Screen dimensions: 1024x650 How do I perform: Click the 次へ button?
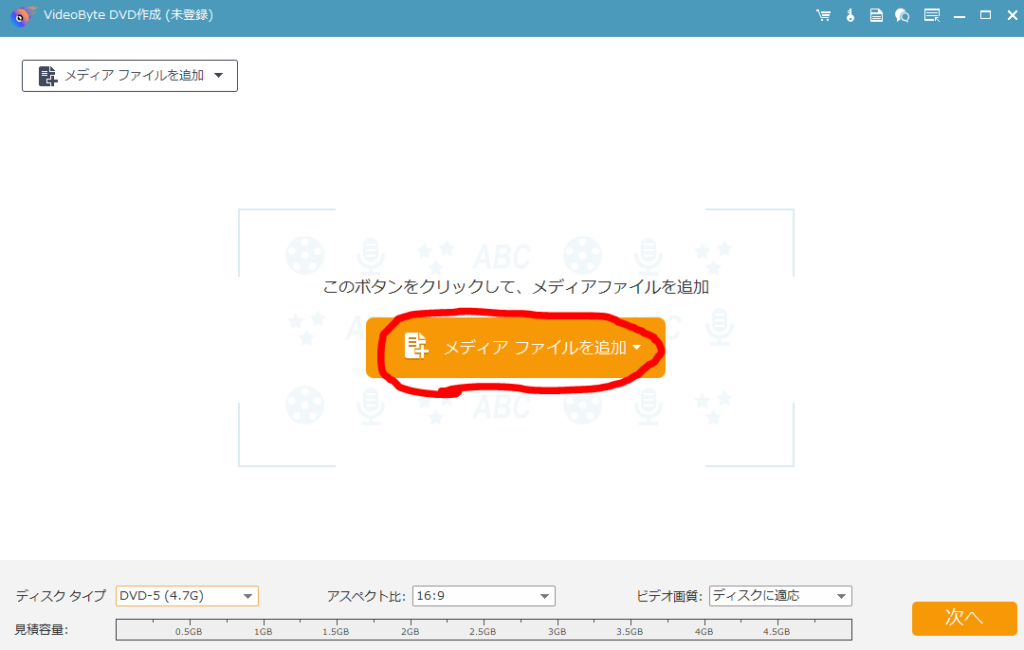pyautogui.click(x=963, y=618)
